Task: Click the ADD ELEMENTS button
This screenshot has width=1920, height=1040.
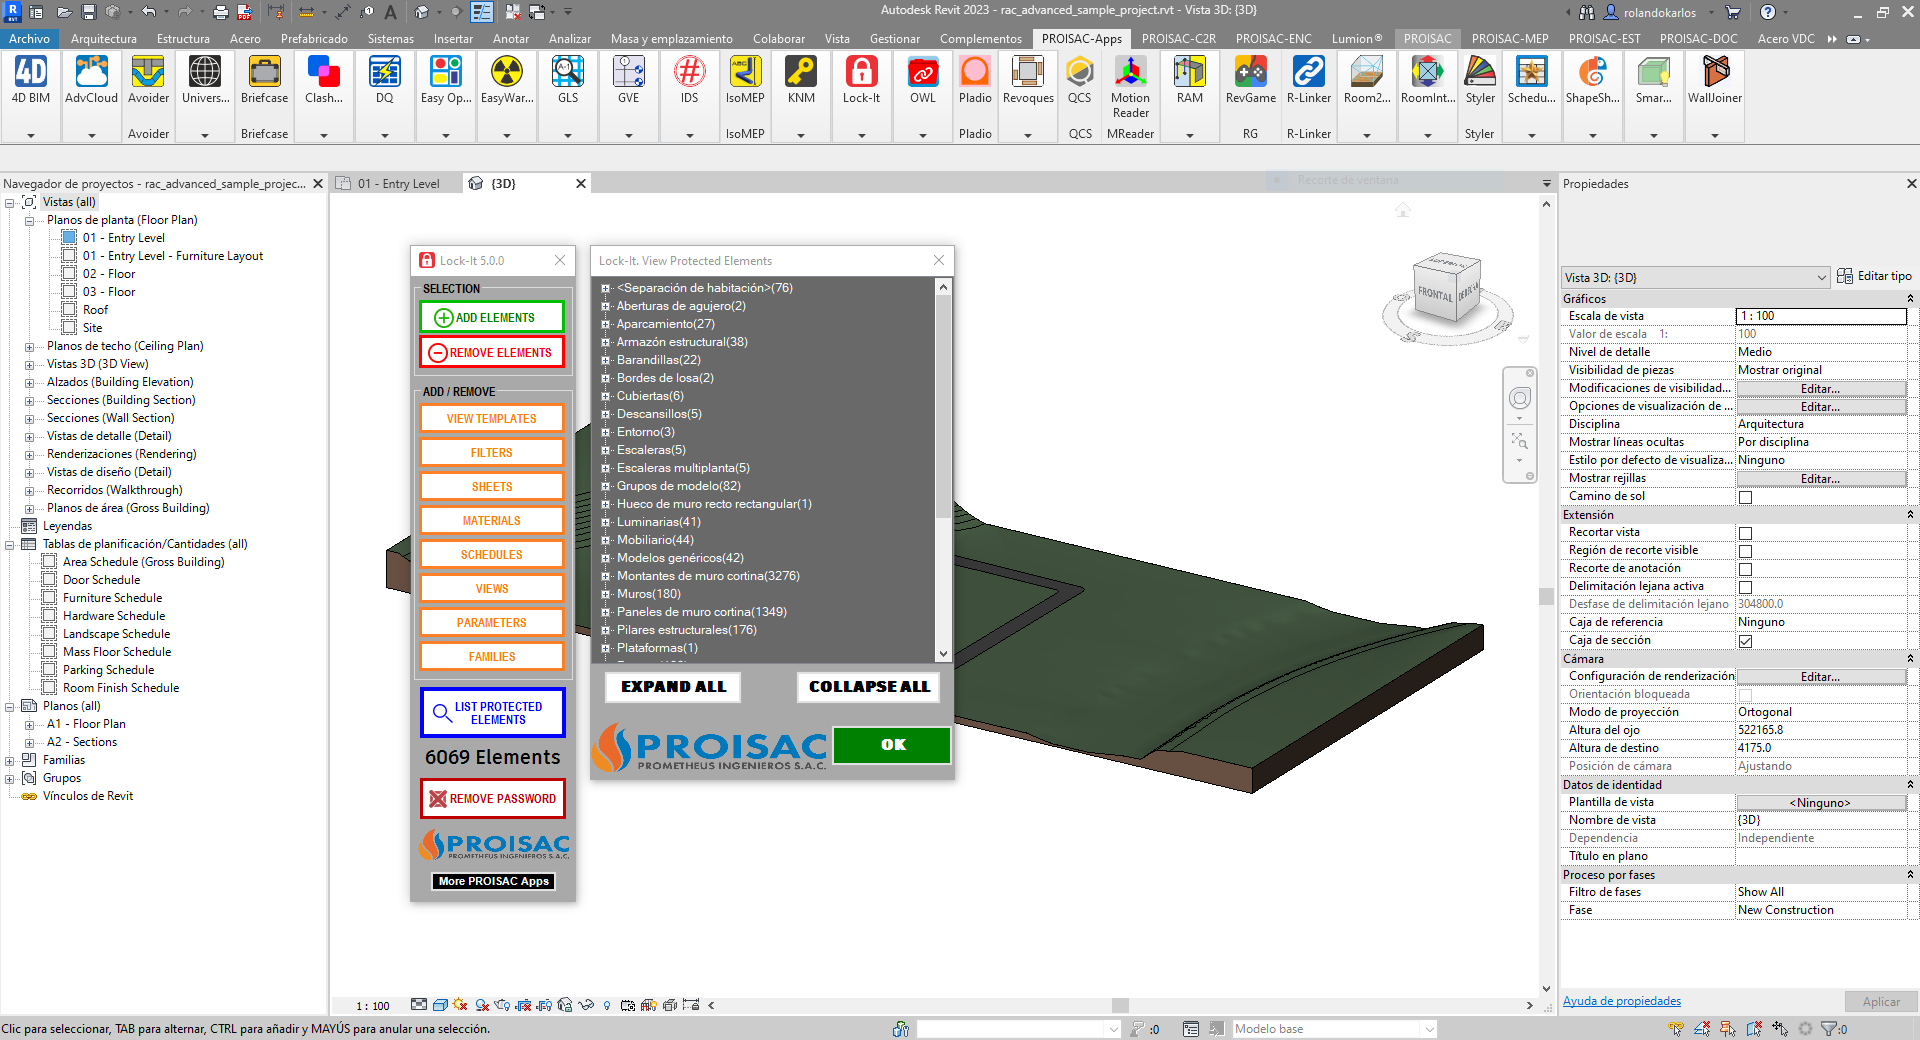Action: pos(492,318)
